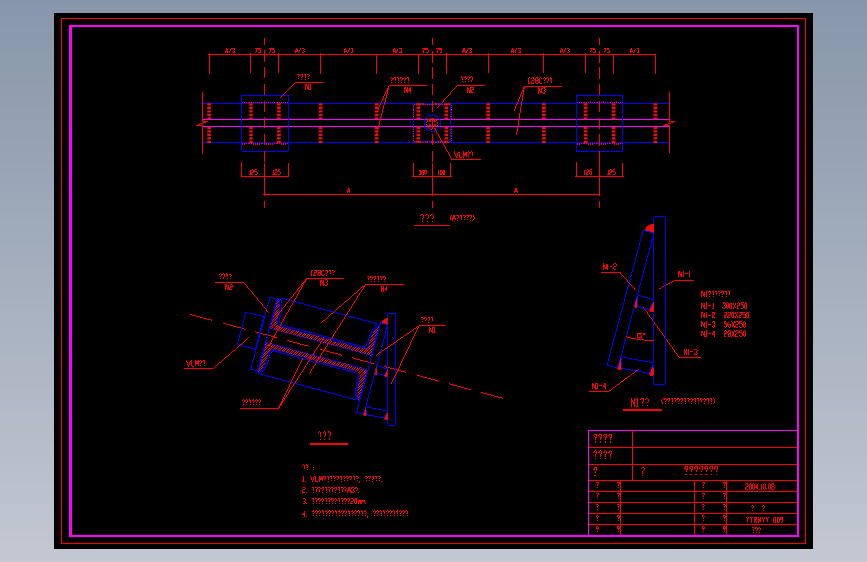Select the N1-4 leader callout under the detail view
The width and height of the screenshot is (867, 562).
click(599, 386)
